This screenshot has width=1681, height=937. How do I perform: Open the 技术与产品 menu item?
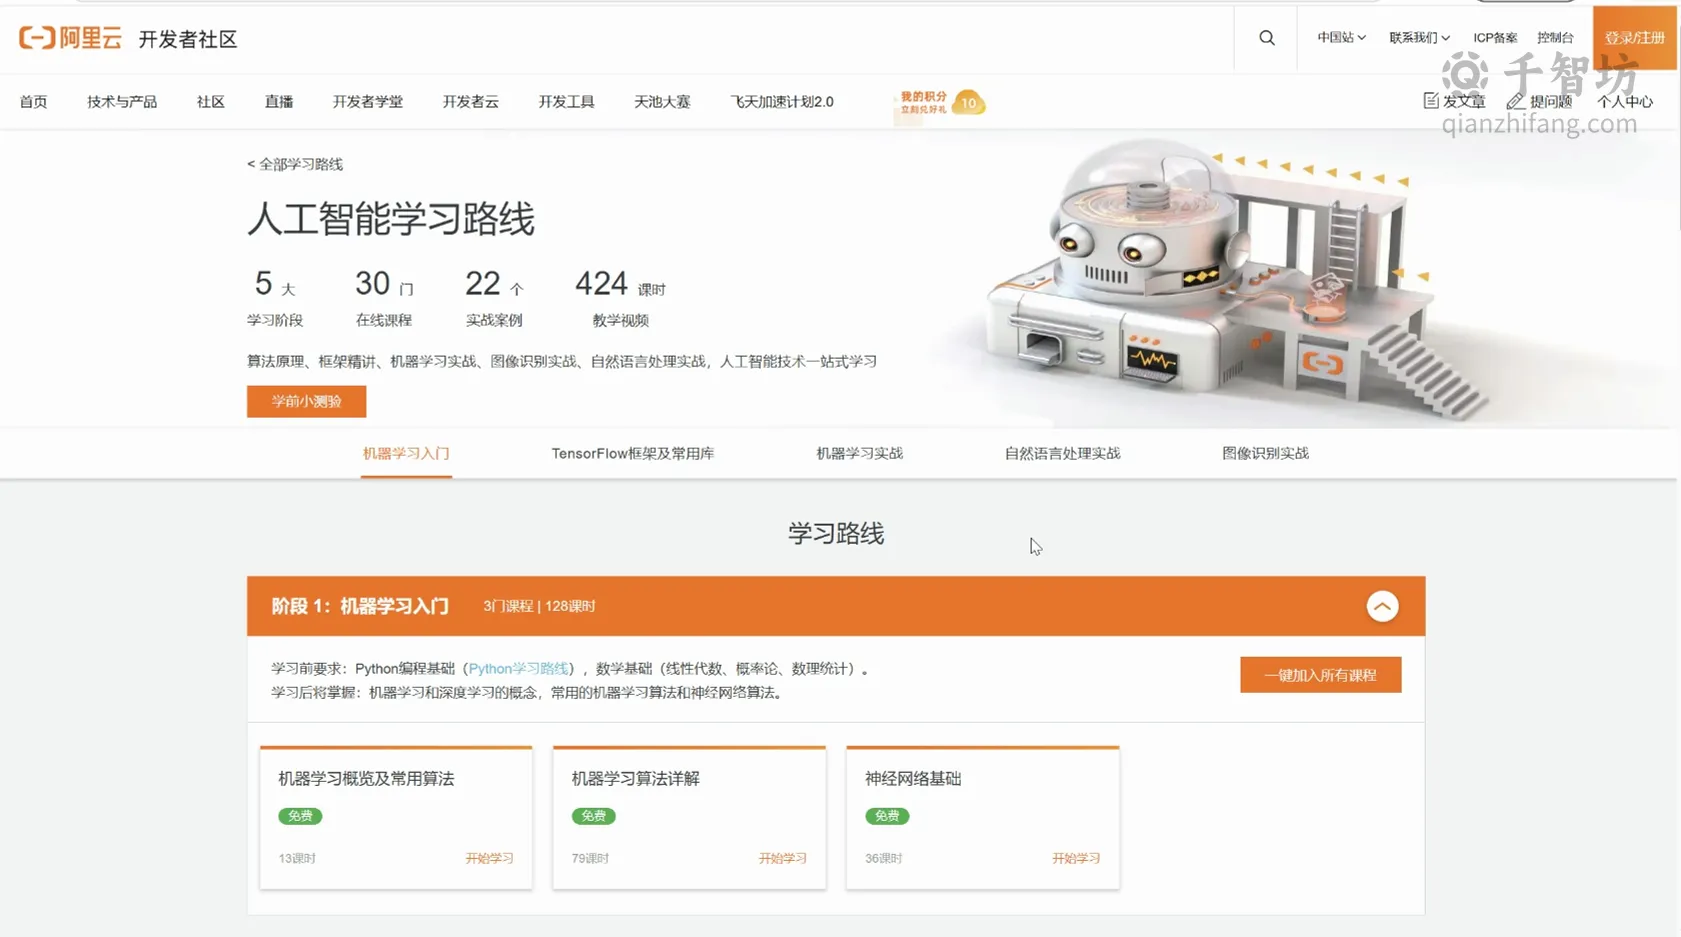pyautogui.click(x=122, y=102)
